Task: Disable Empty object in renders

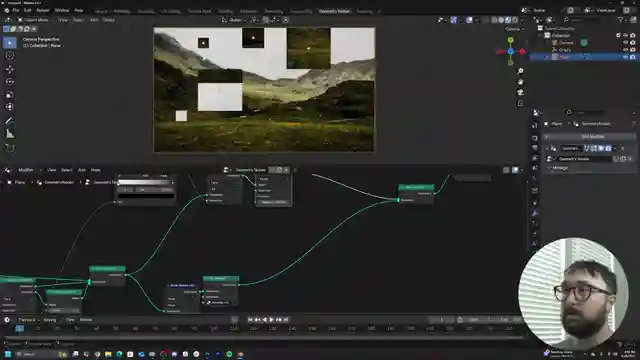Action: (x=633, y=49)
